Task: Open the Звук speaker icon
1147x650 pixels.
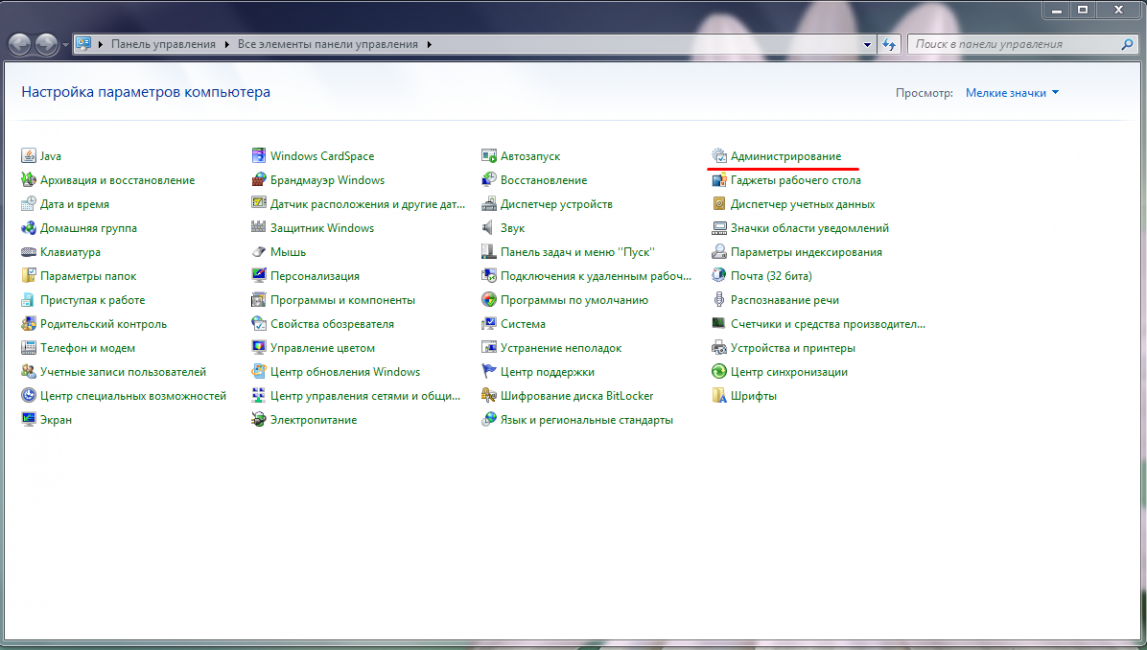Action: point(489,228)
